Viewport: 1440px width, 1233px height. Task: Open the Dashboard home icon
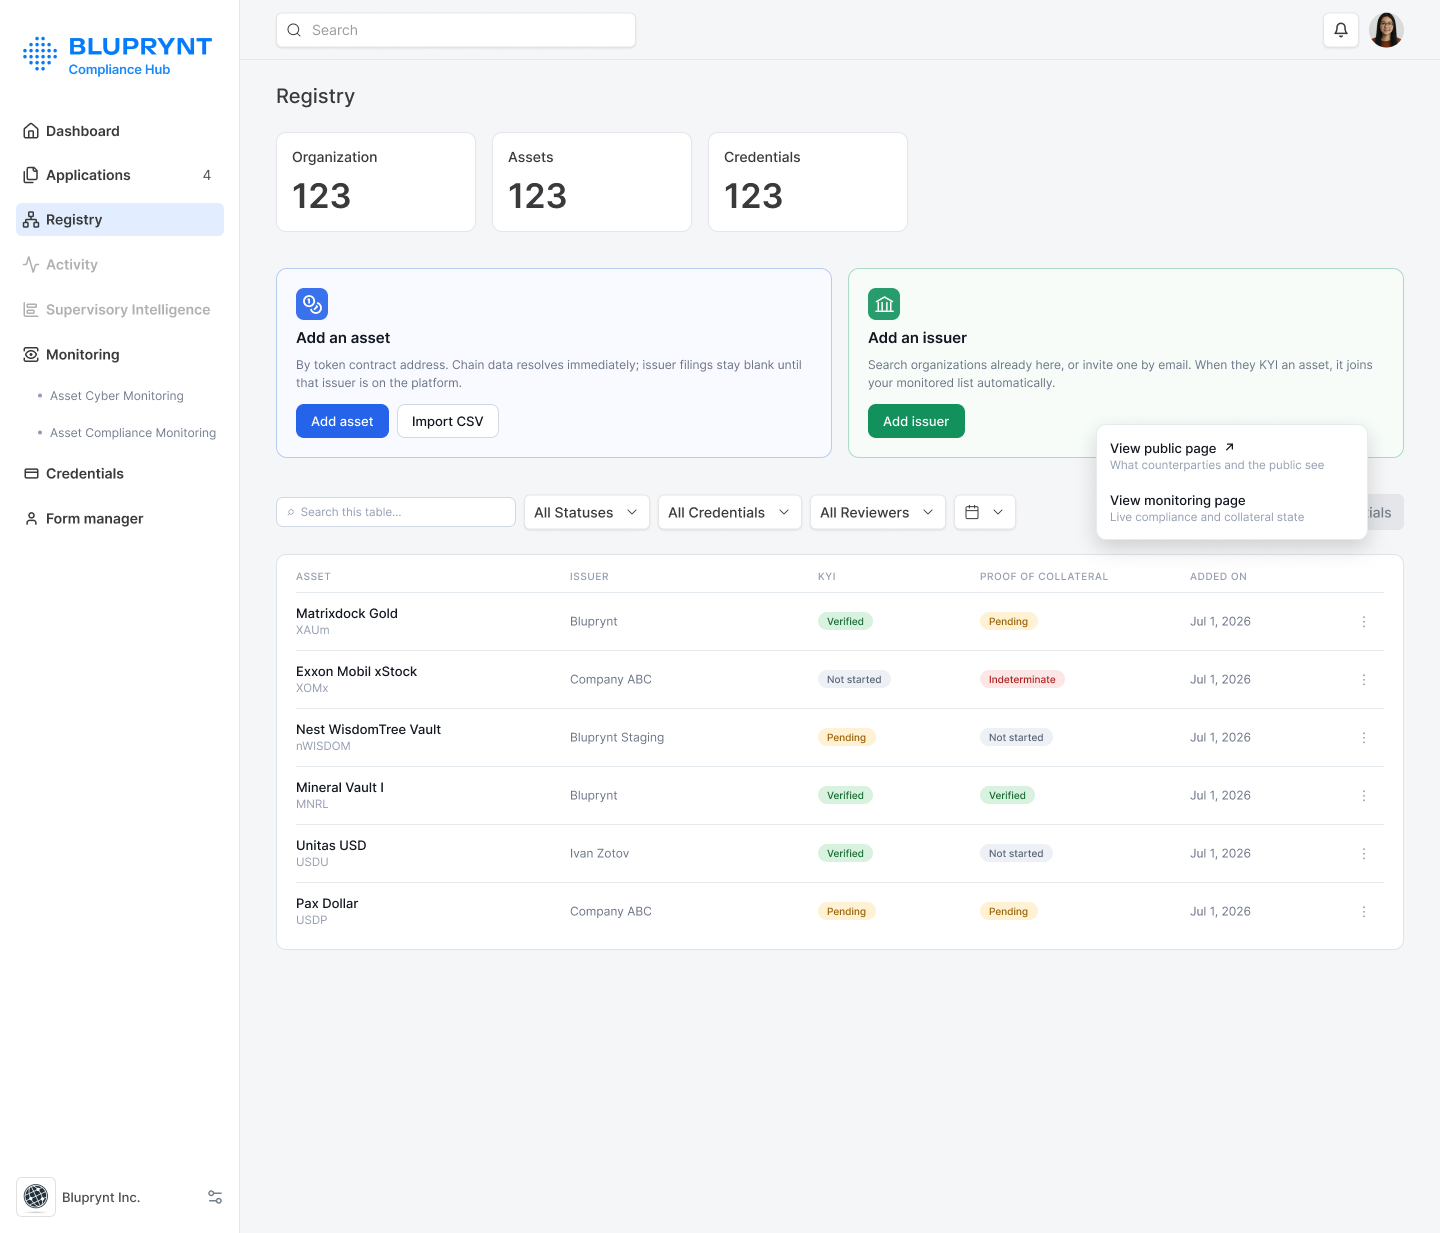31,131
